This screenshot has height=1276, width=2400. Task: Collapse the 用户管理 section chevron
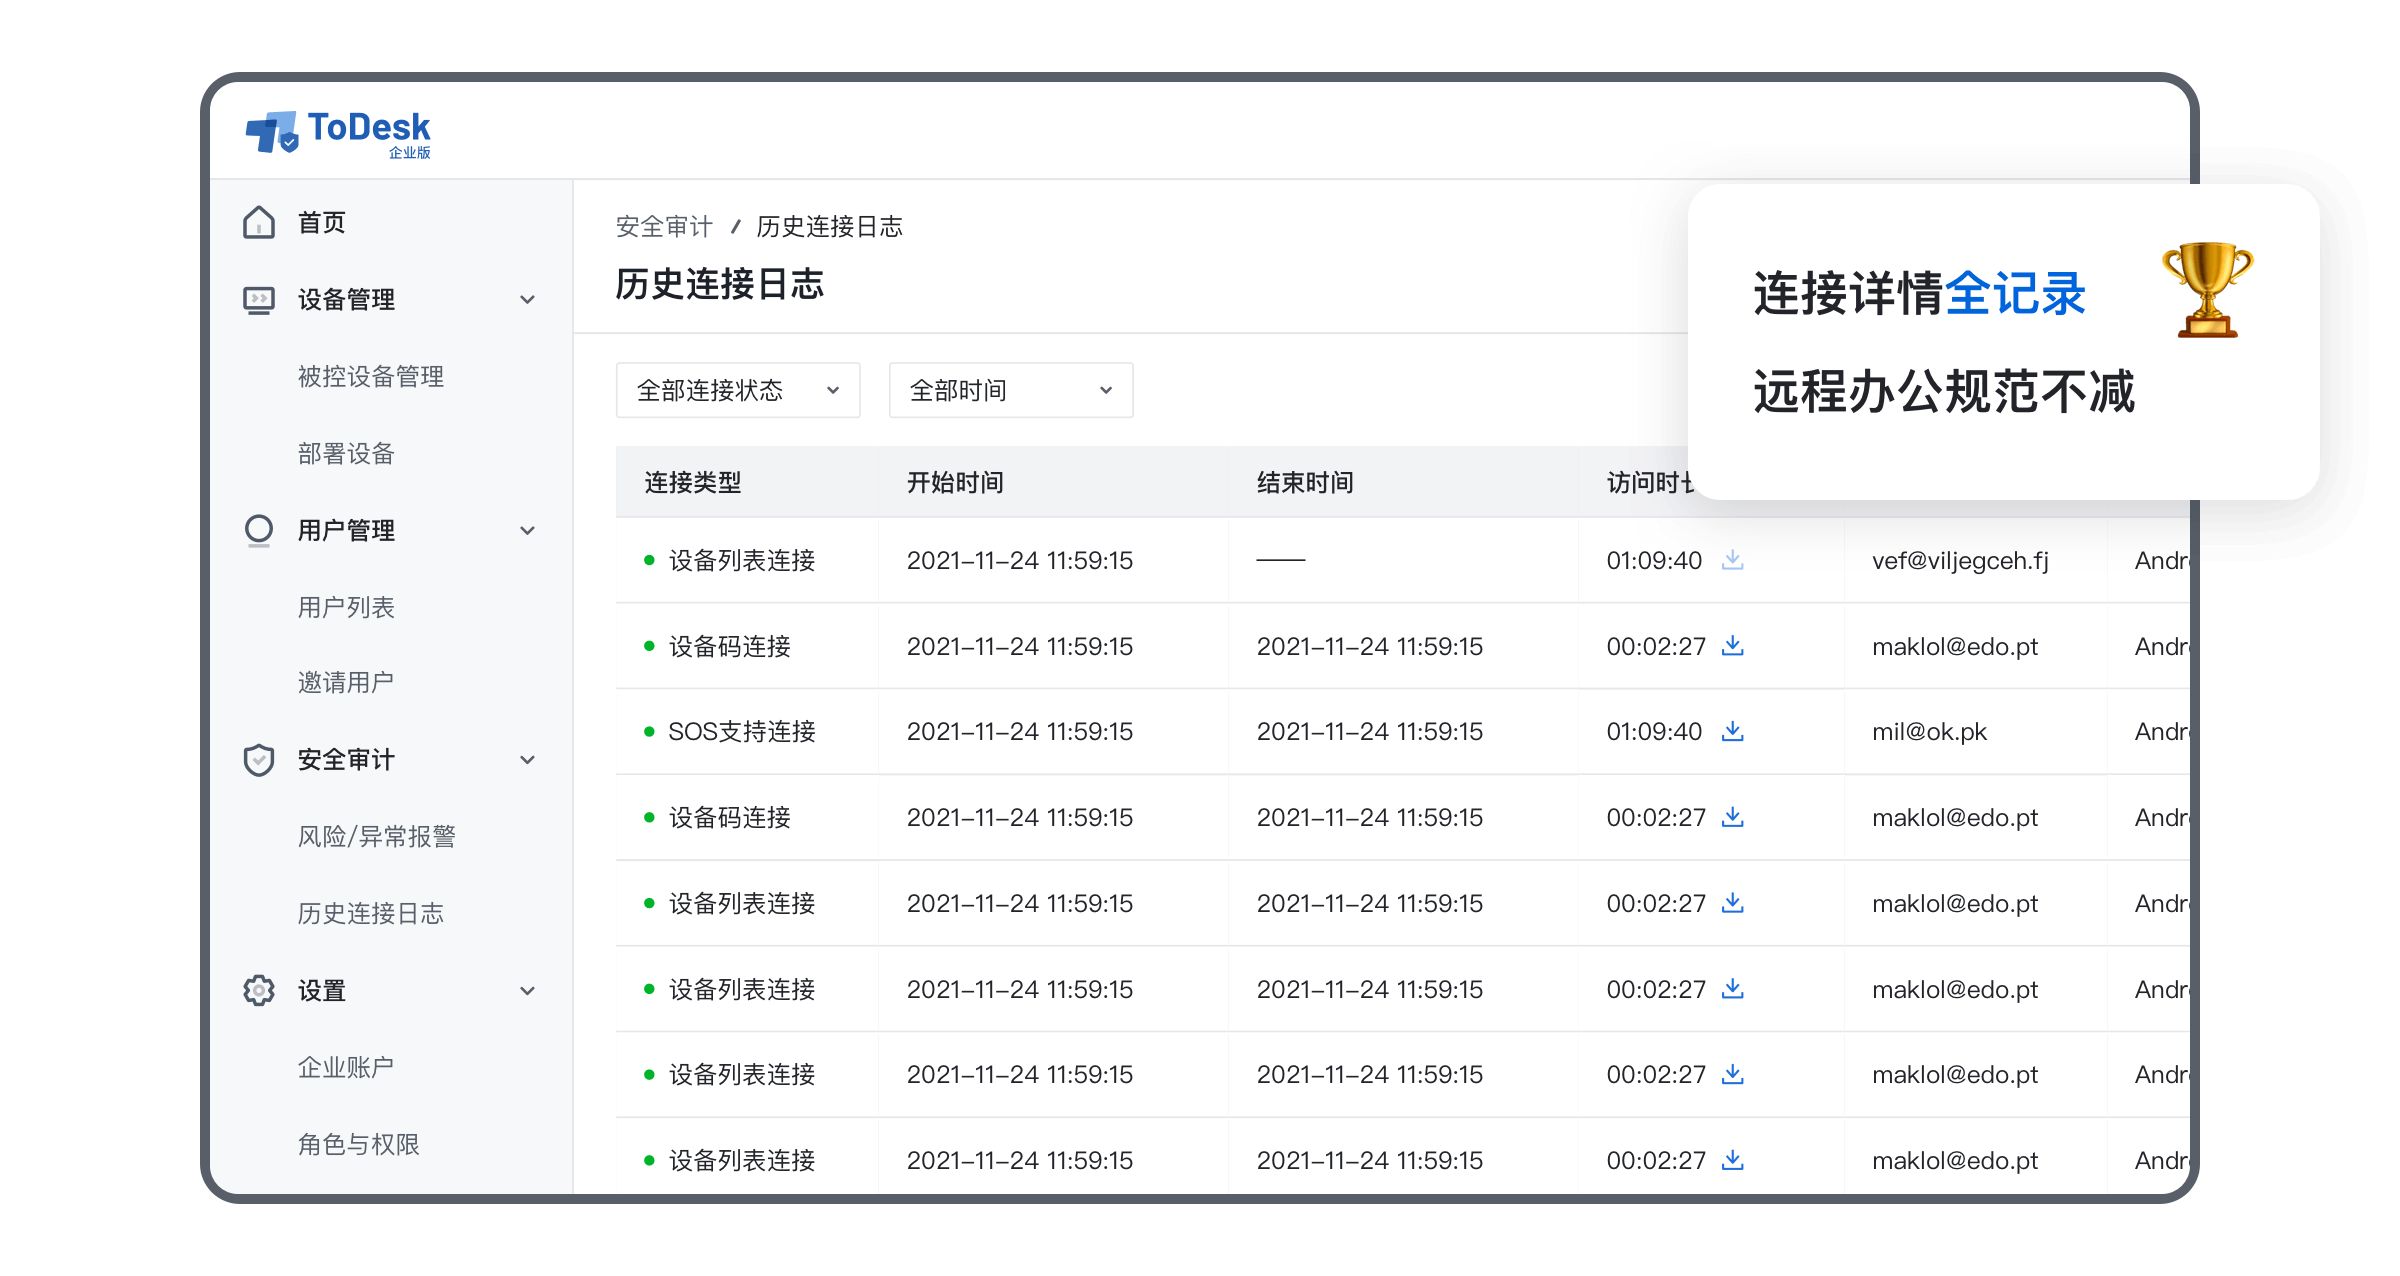(527, 530)
